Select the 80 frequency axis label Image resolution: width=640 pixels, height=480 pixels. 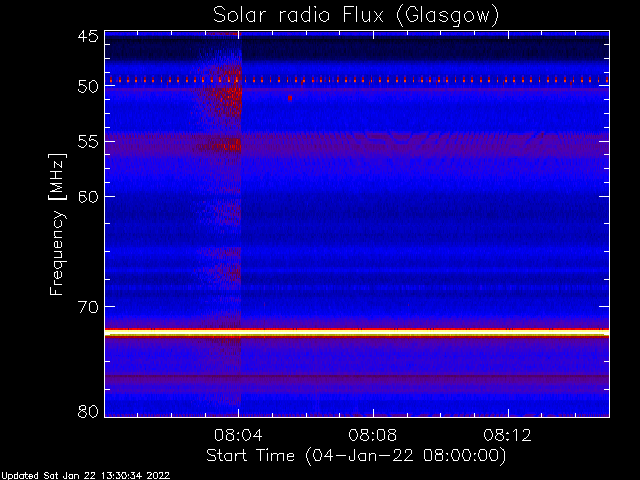click(88, 411)
